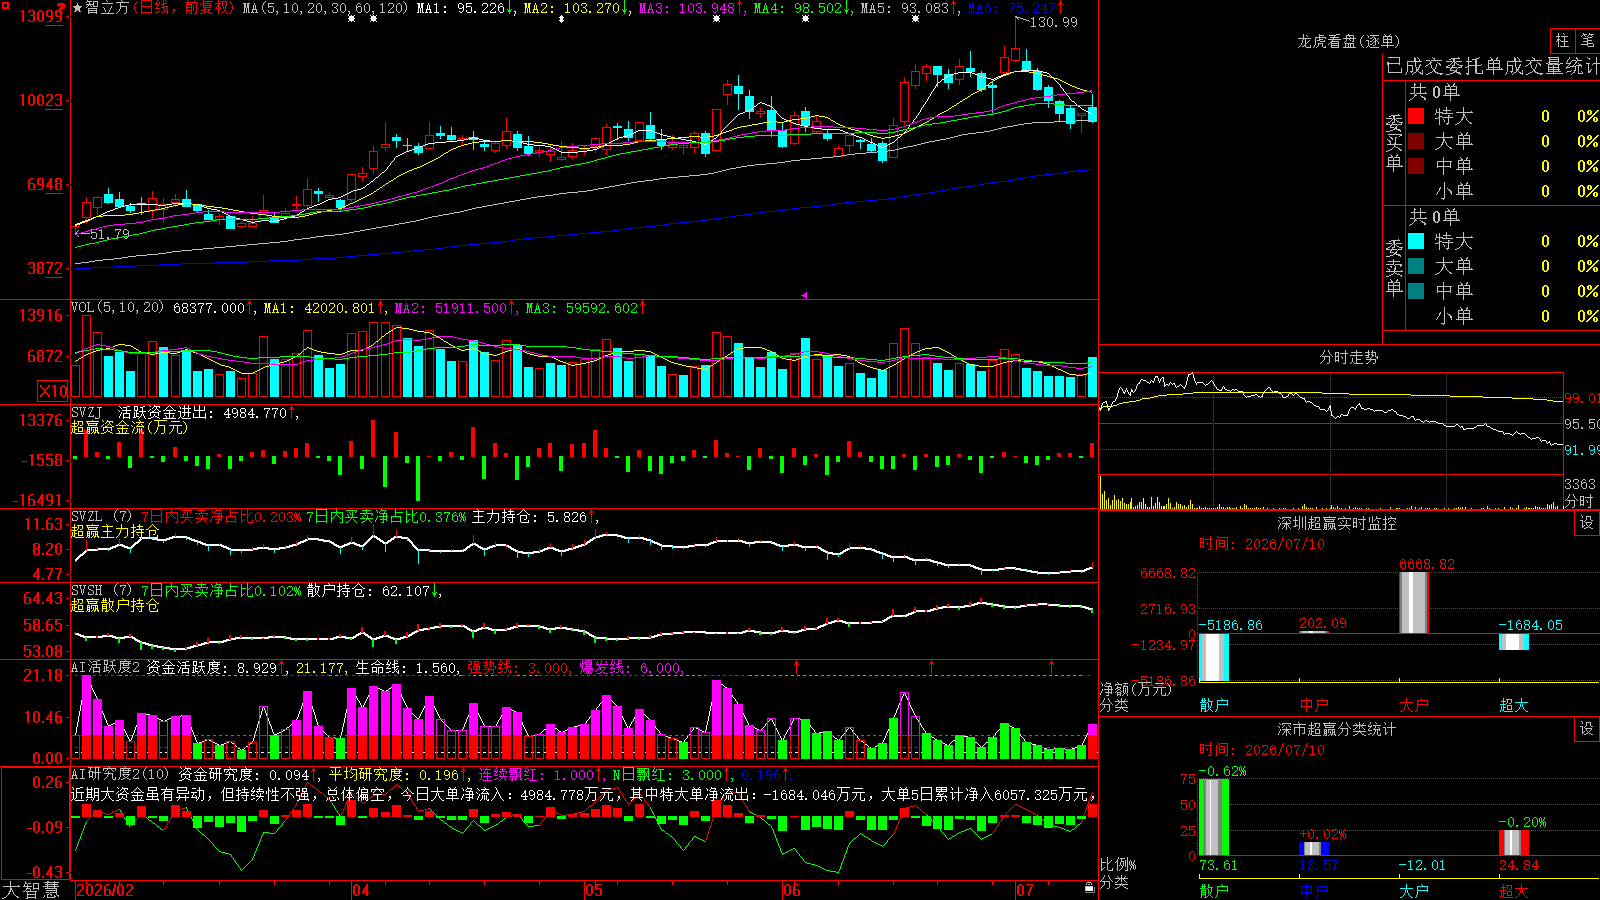Image resolution: width=1600 pixels, height=900 pixels.
Task: Click the 深市超赢分类统计 panel title
Action: pos(1337,729)
